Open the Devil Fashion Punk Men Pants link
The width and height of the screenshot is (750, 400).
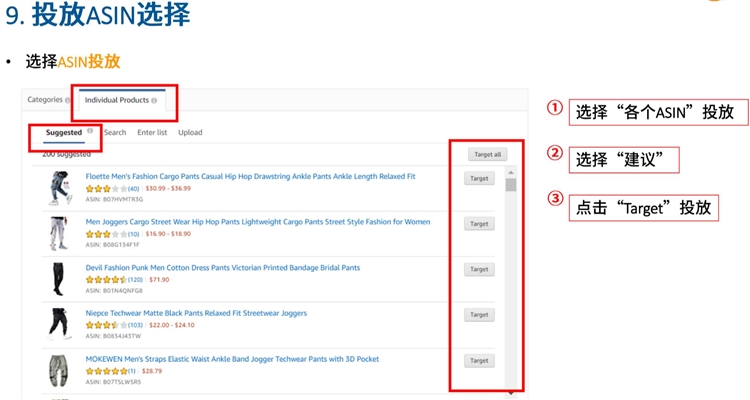(x=223, y=268)
